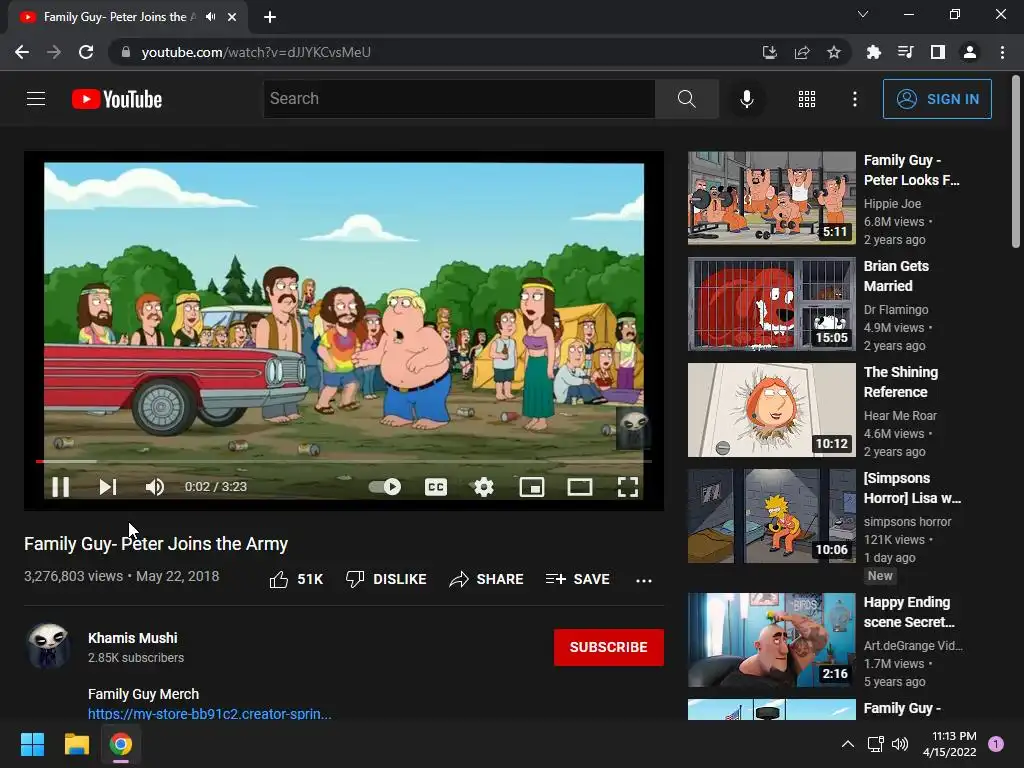The width and height of the screenshot is (1024, 768).
Task: Mute the video player volume
Action: coord(155,487)
